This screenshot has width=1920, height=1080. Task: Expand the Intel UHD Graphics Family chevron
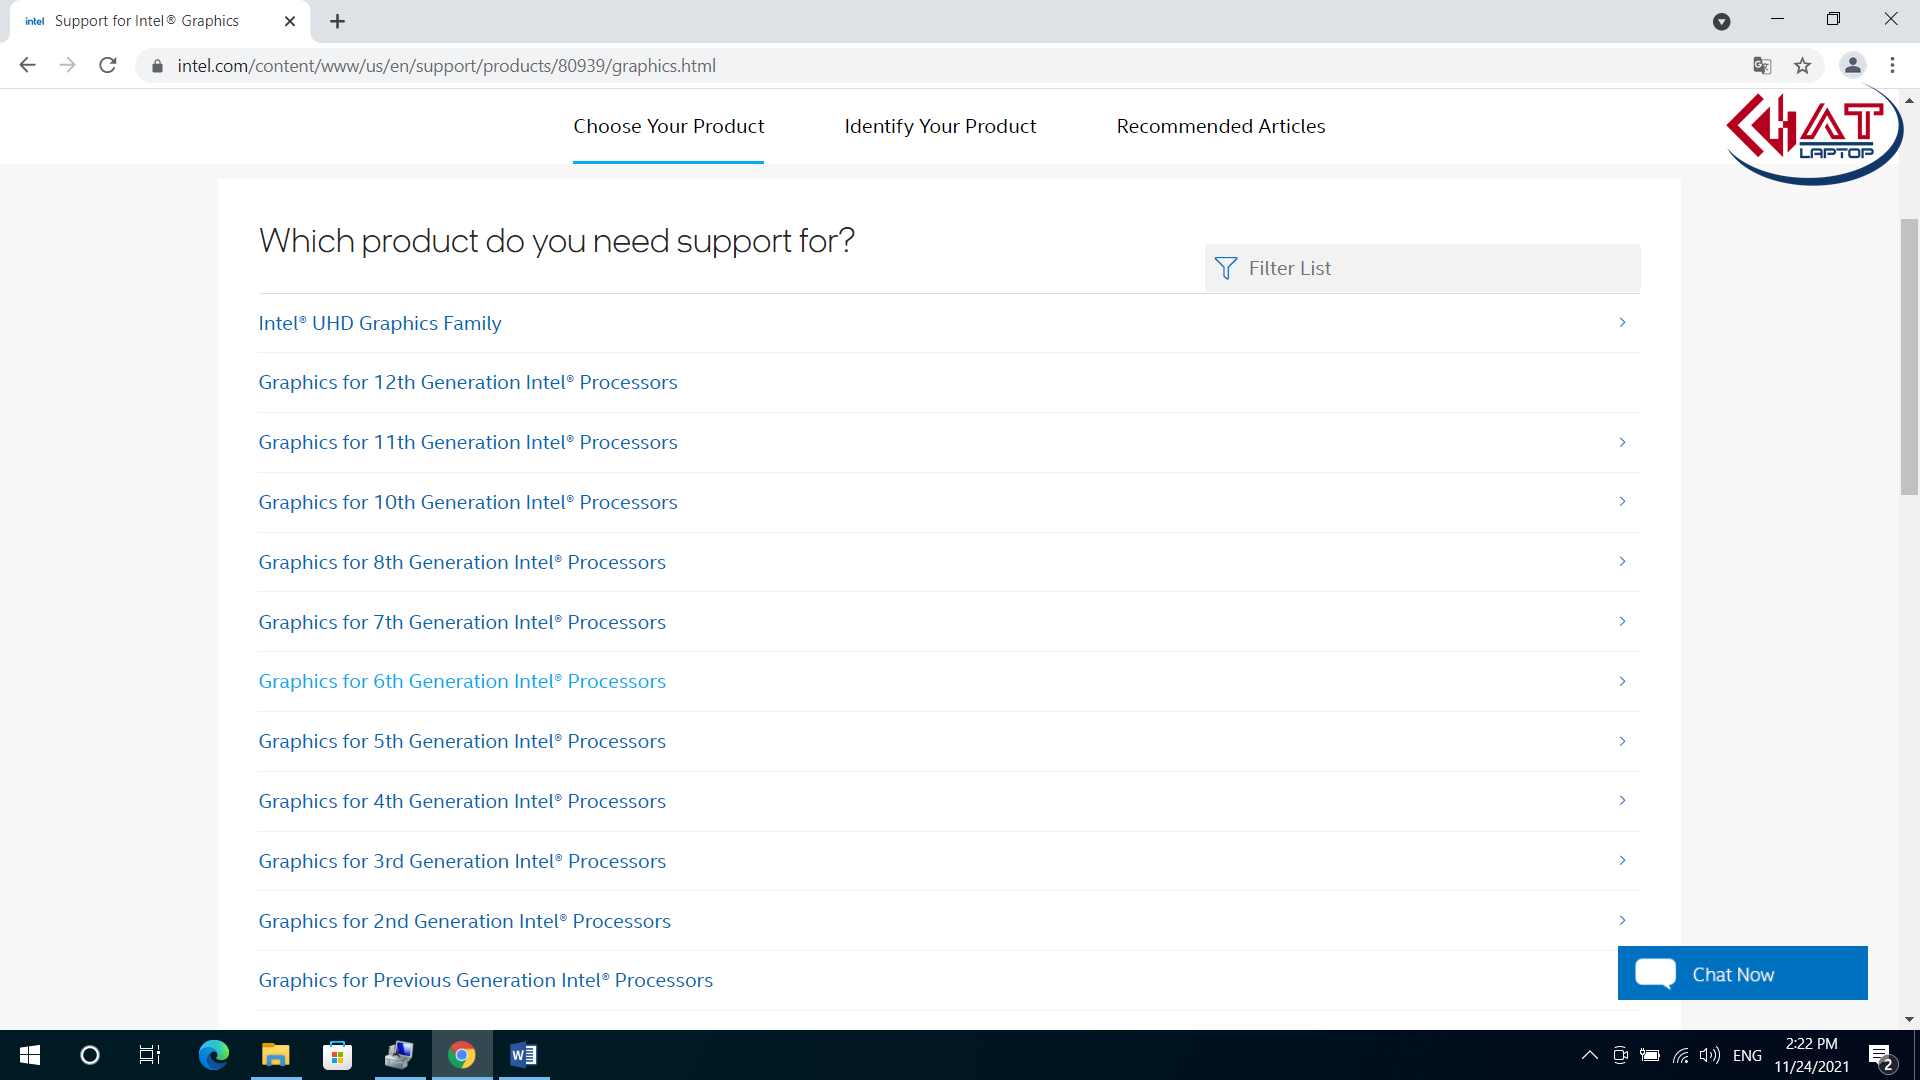click(1622, 322)
